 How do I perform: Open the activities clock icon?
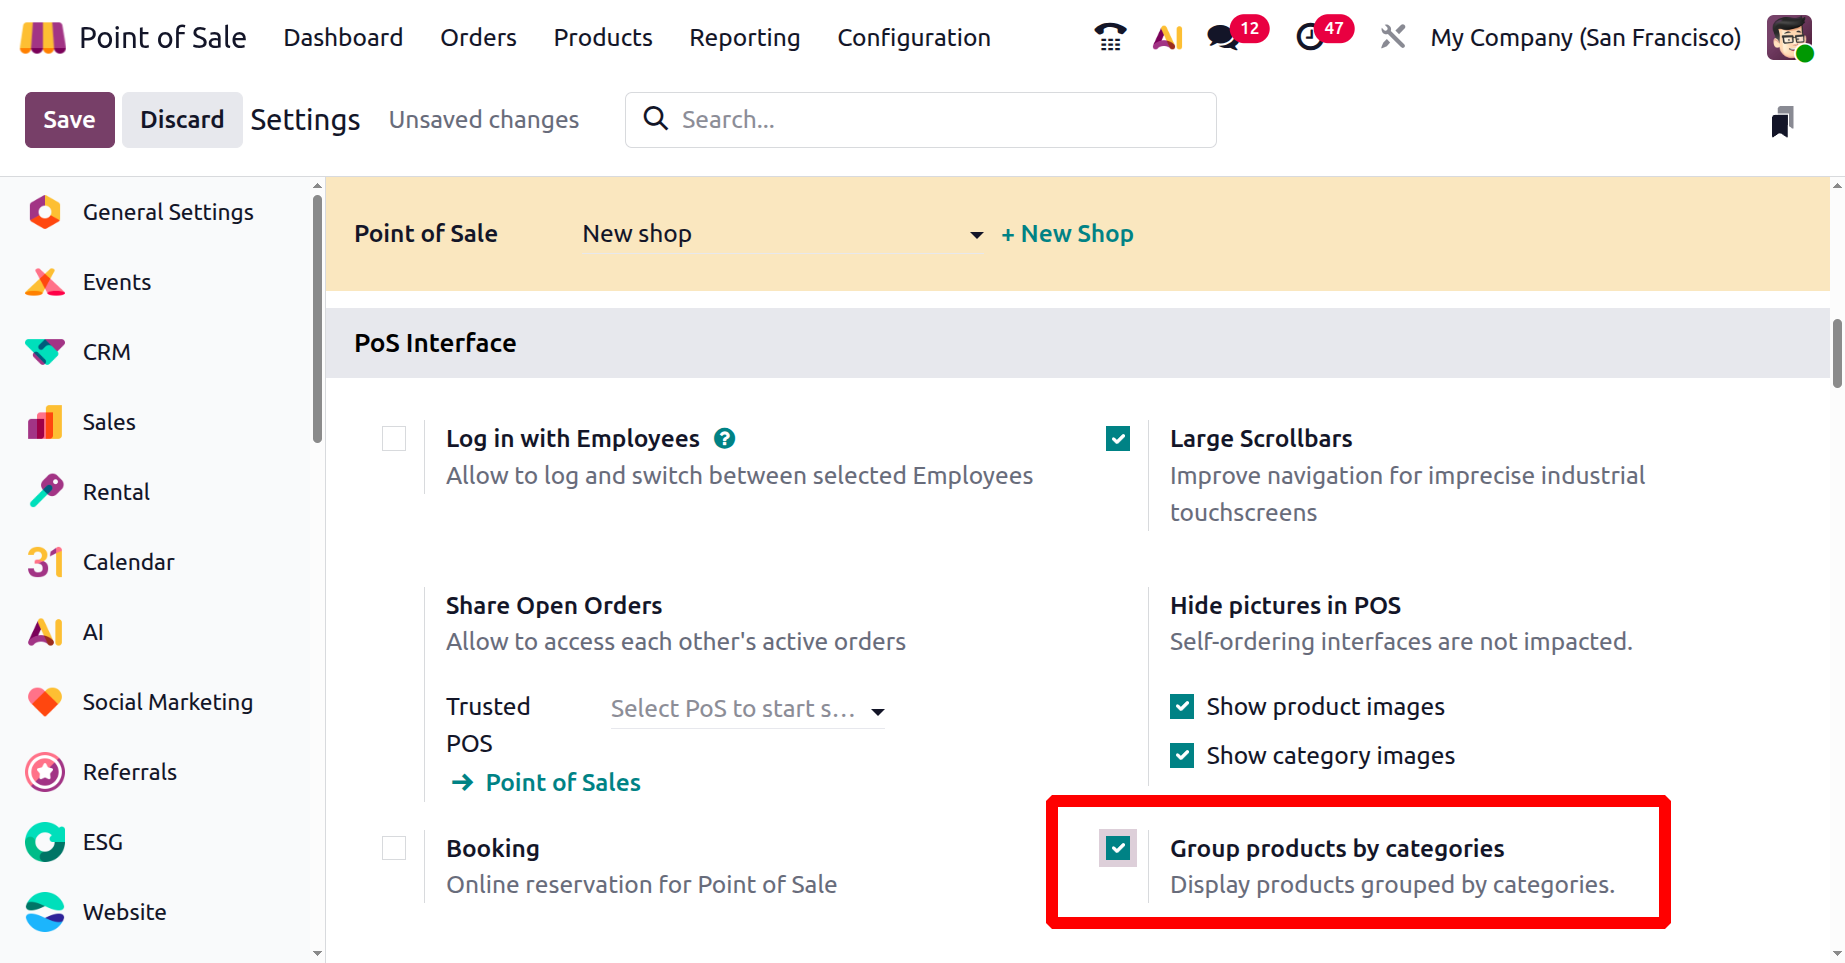1309,38
